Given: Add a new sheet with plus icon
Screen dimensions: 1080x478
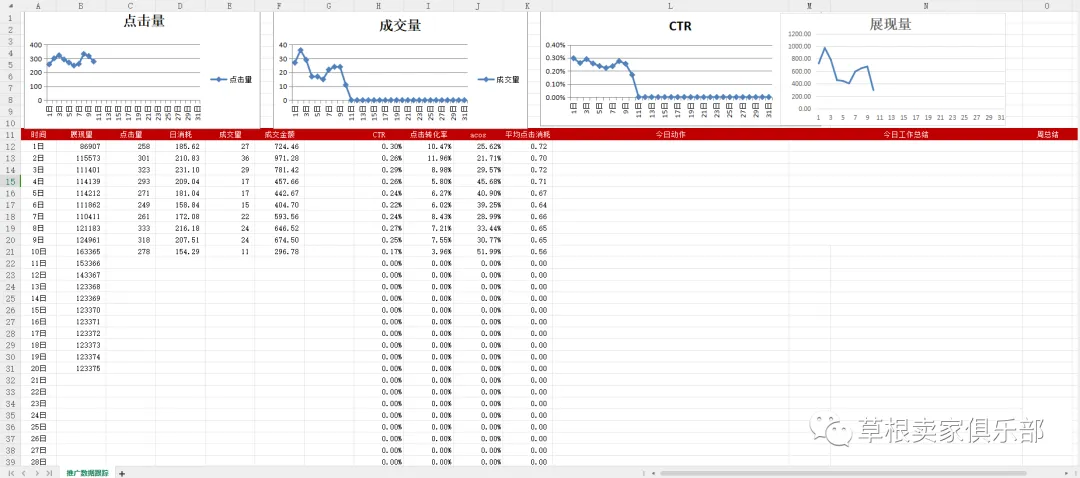Looking at the screenshot, I should [122, 473].
